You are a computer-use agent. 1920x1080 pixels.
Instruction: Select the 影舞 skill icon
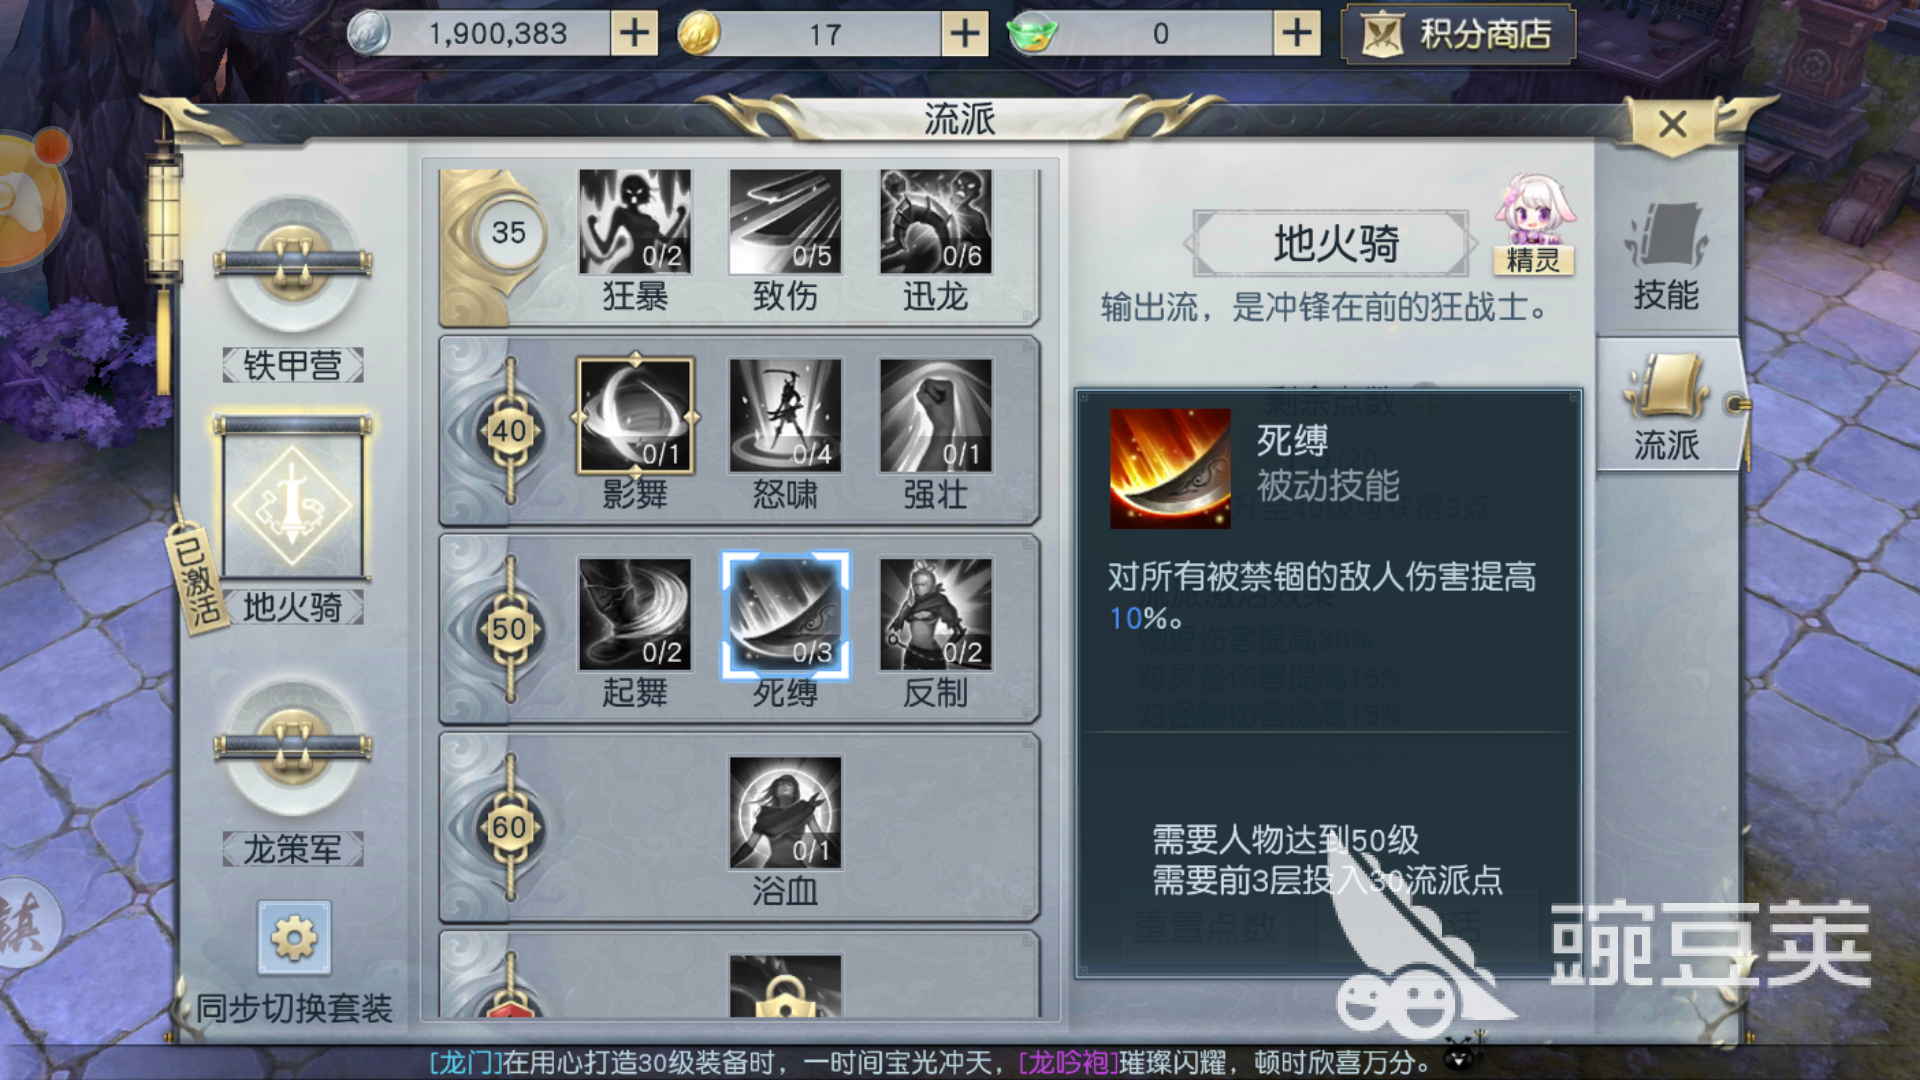coord(634,416)
